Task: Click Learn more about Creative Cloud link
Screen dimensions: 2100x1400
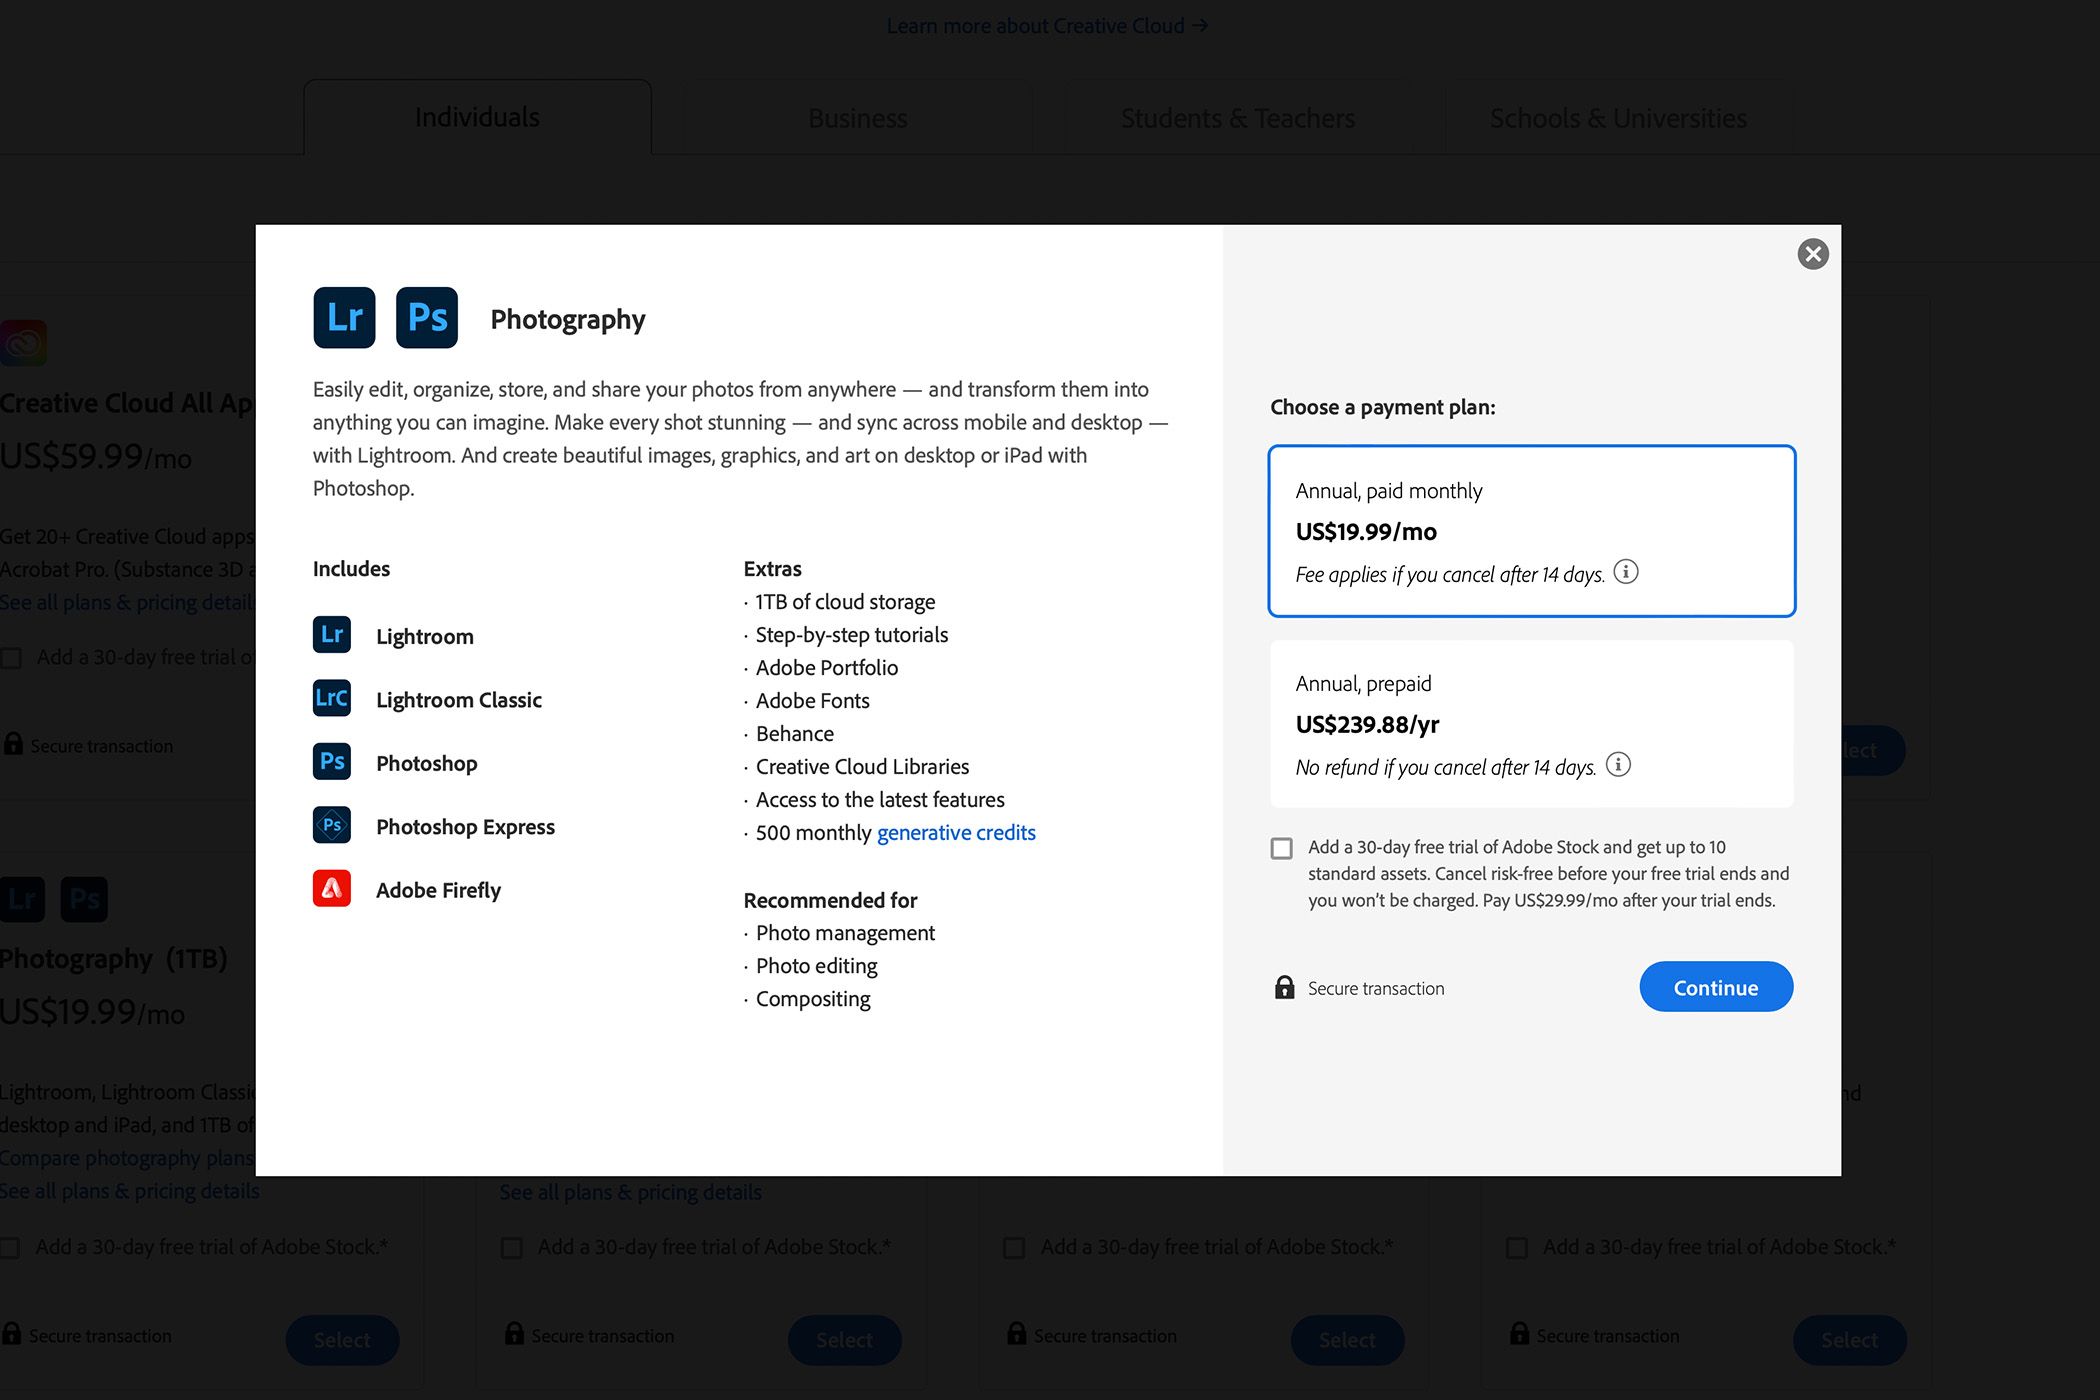Action: point(1048,23)
